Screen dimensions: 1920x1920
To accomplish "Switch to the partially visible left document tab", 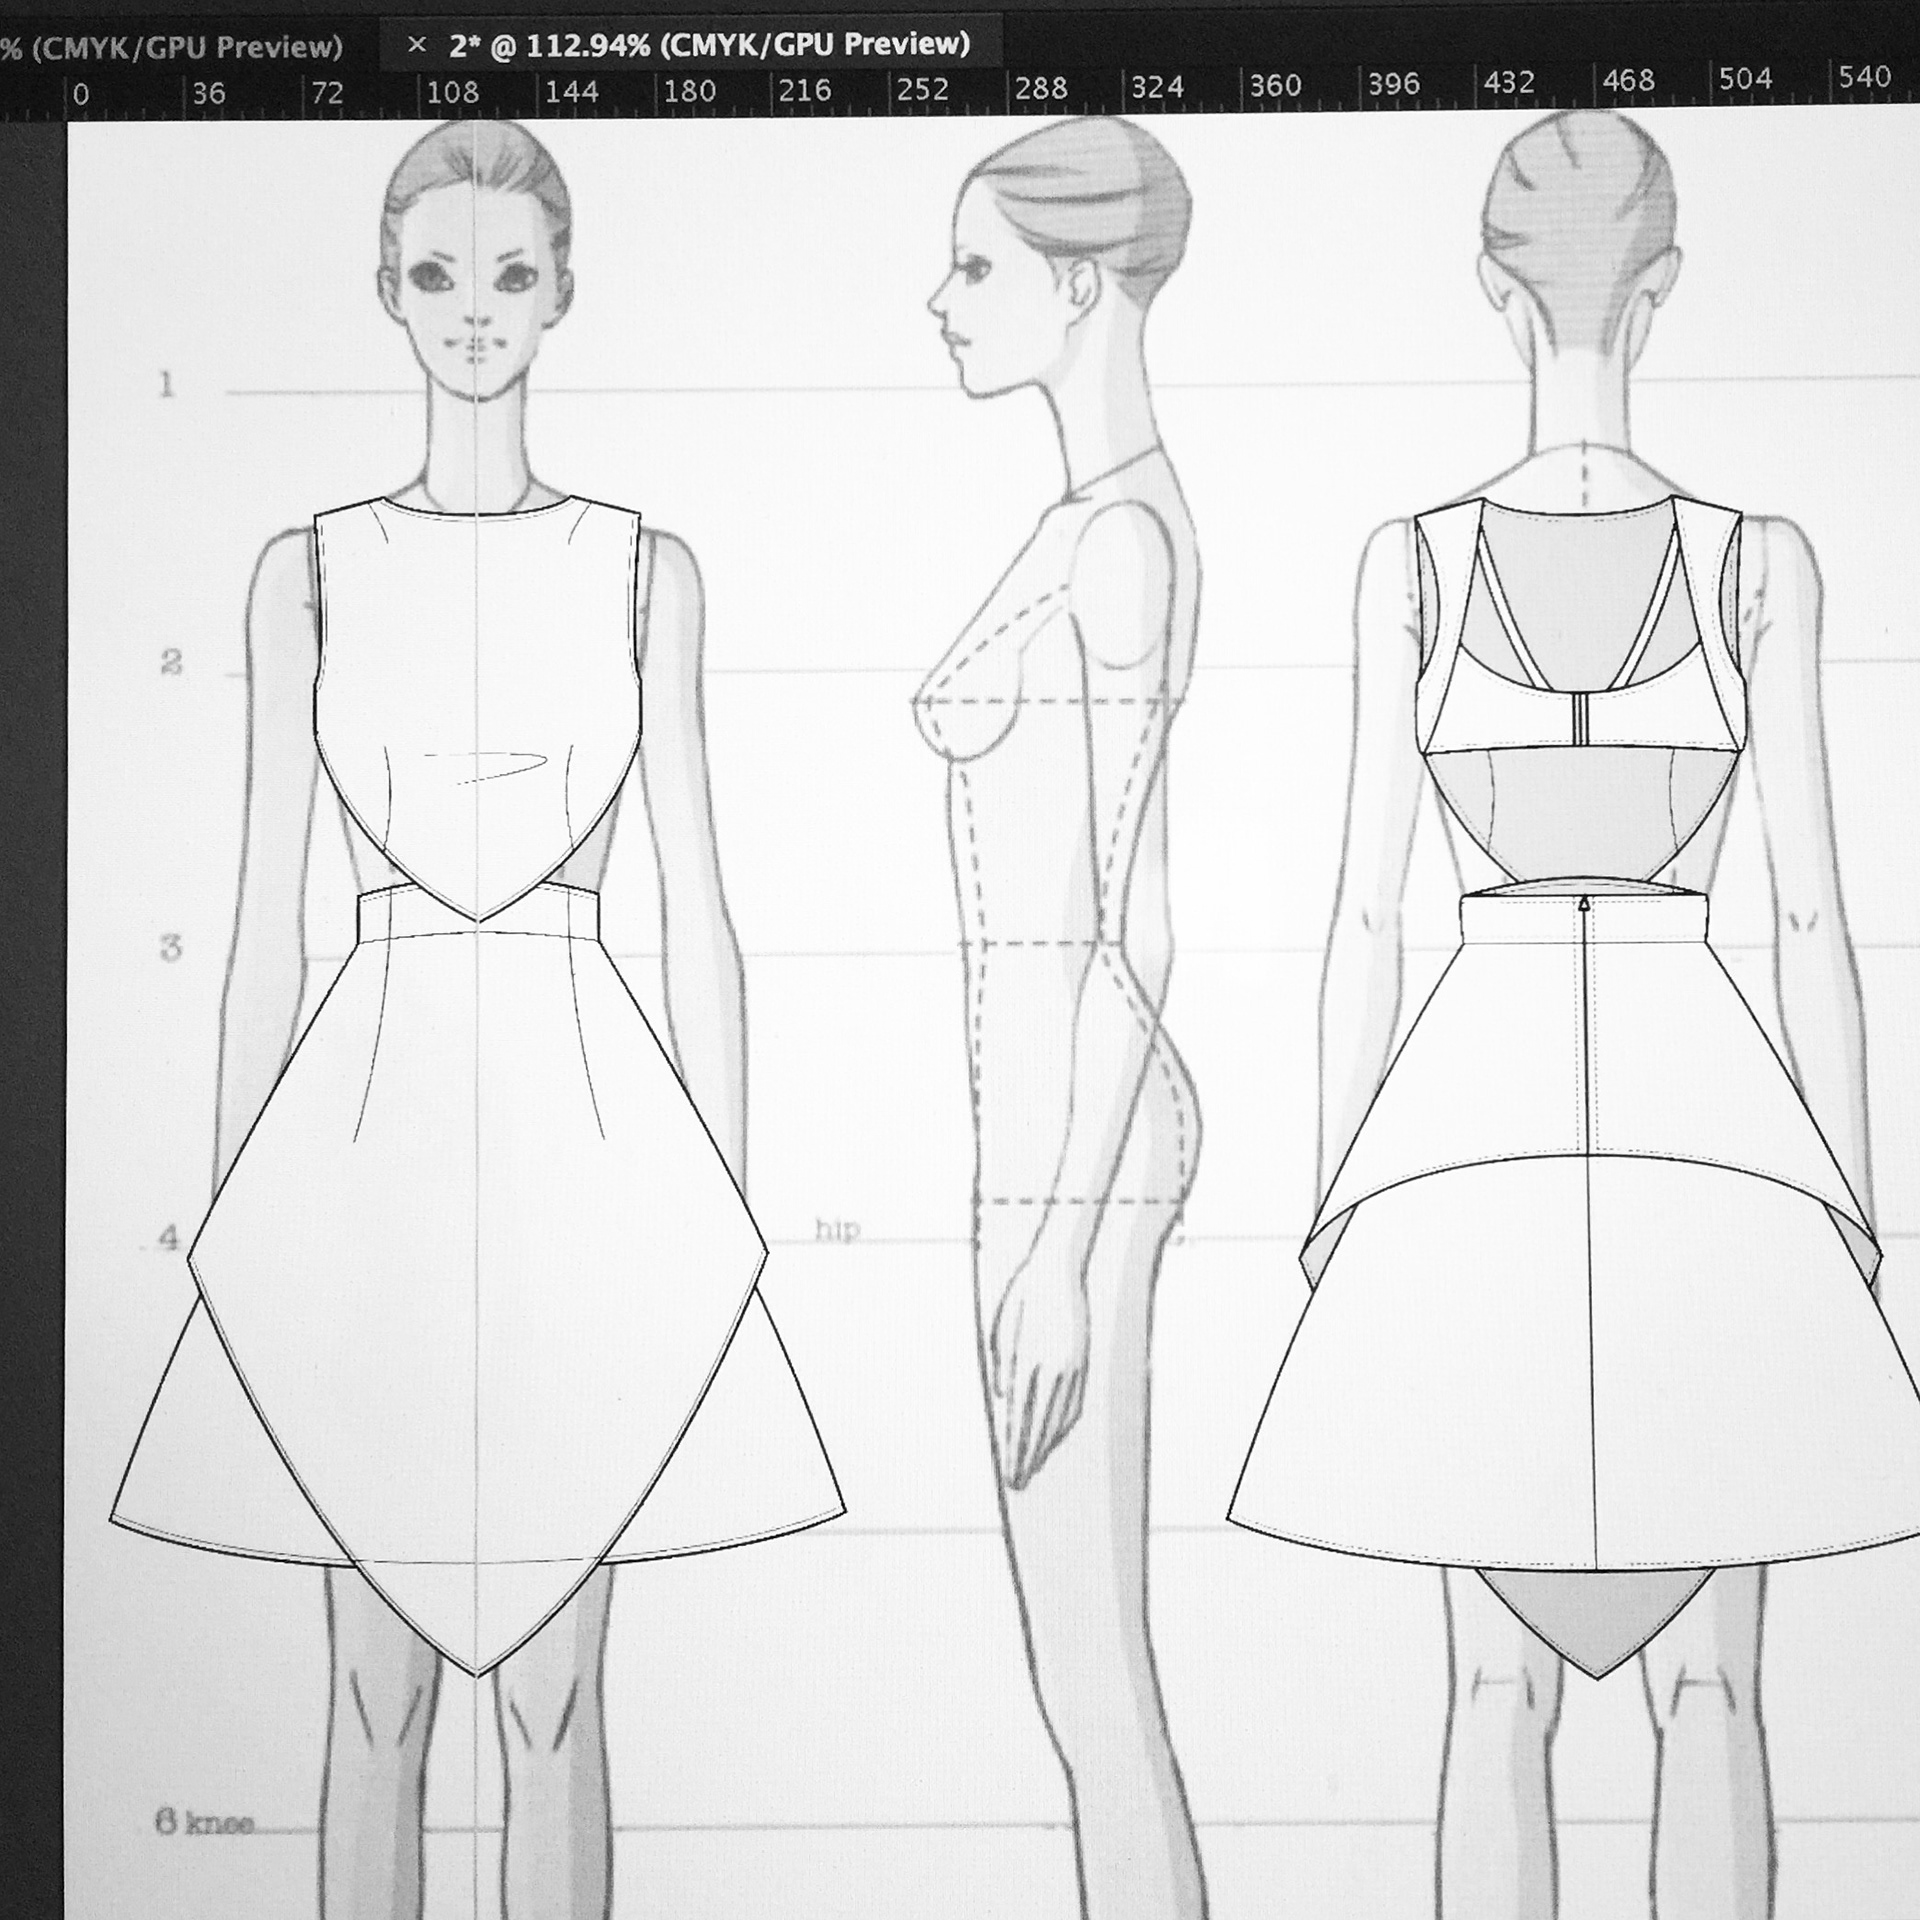I will click(172, 46).
